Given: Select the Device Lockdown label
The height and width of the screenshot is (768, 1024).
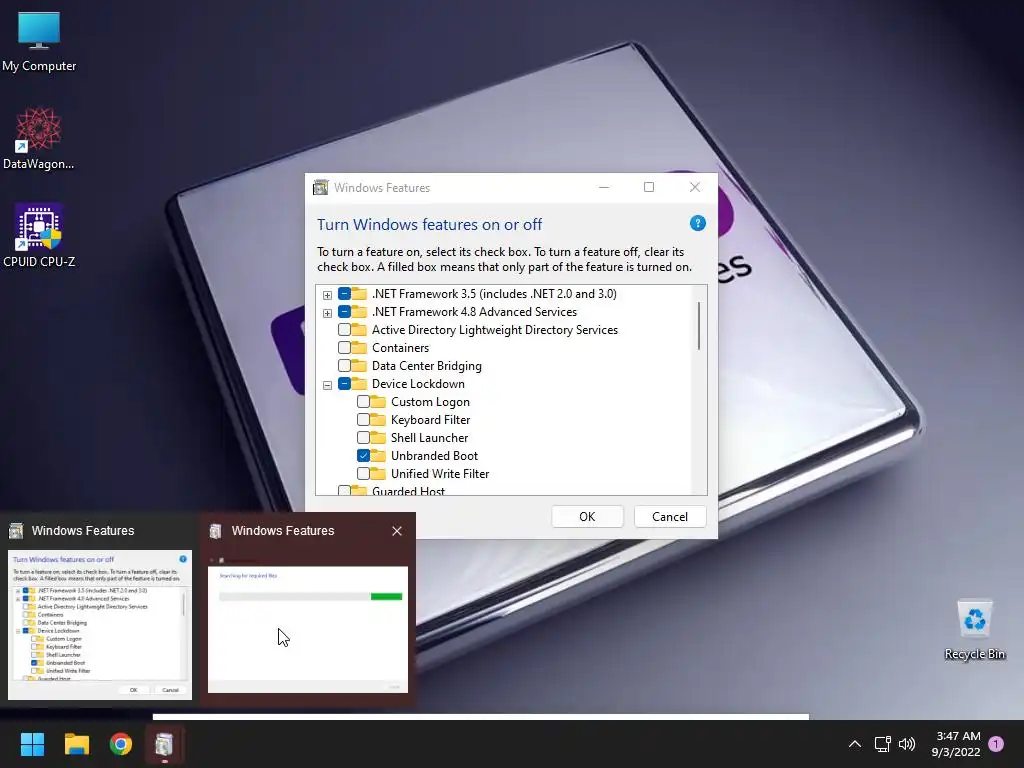Looking at the screenshot, I should [418, 384].
